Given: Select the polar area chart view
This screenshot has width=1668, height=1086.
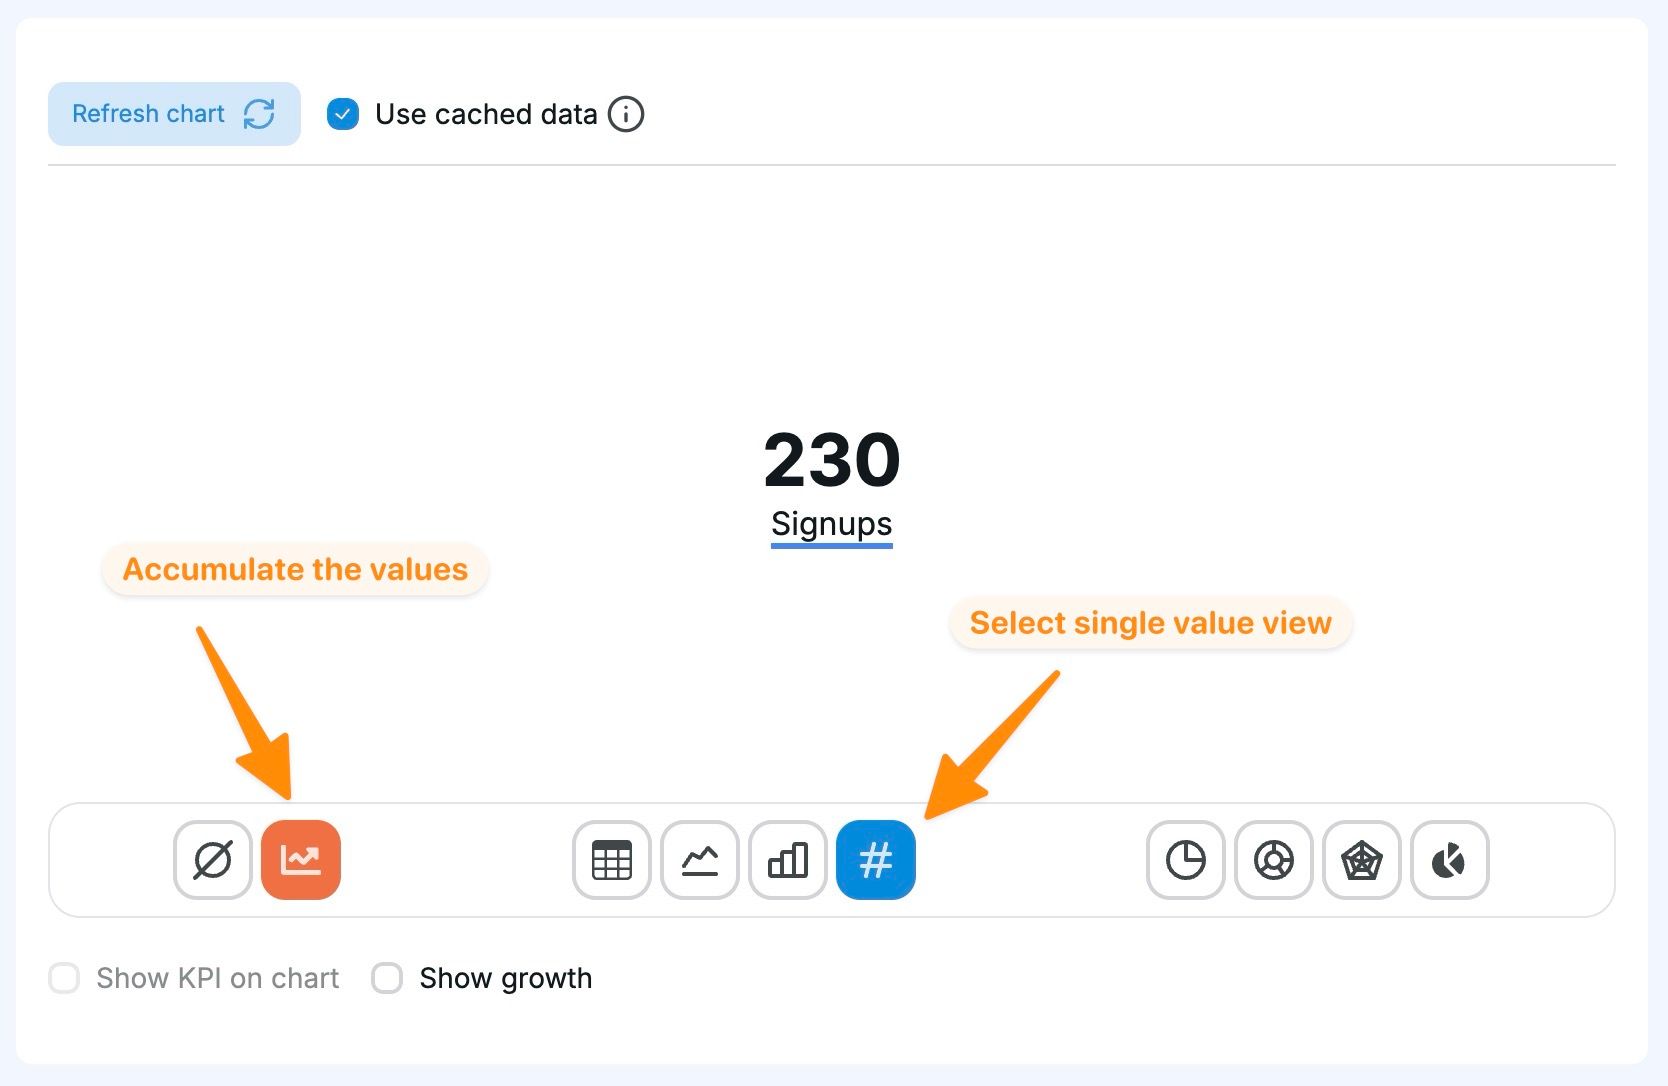Looking at the screenshot, I should pyautogui.click(x=1450, y=860).
